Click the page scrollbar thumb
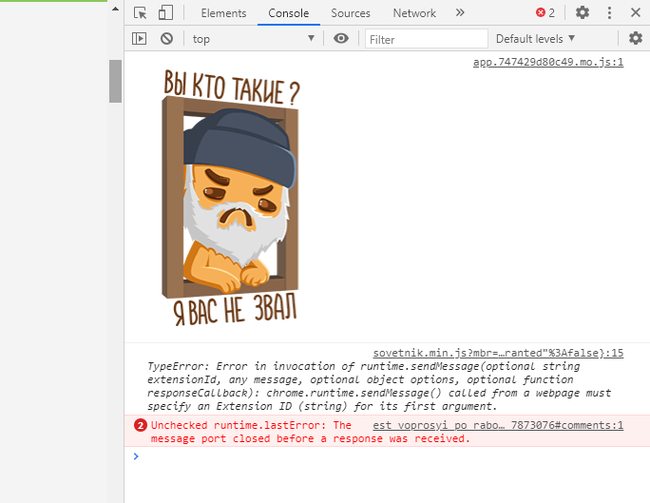Image resolution: width=650 pixels, height=503 pixels. (x=115, y=81)
